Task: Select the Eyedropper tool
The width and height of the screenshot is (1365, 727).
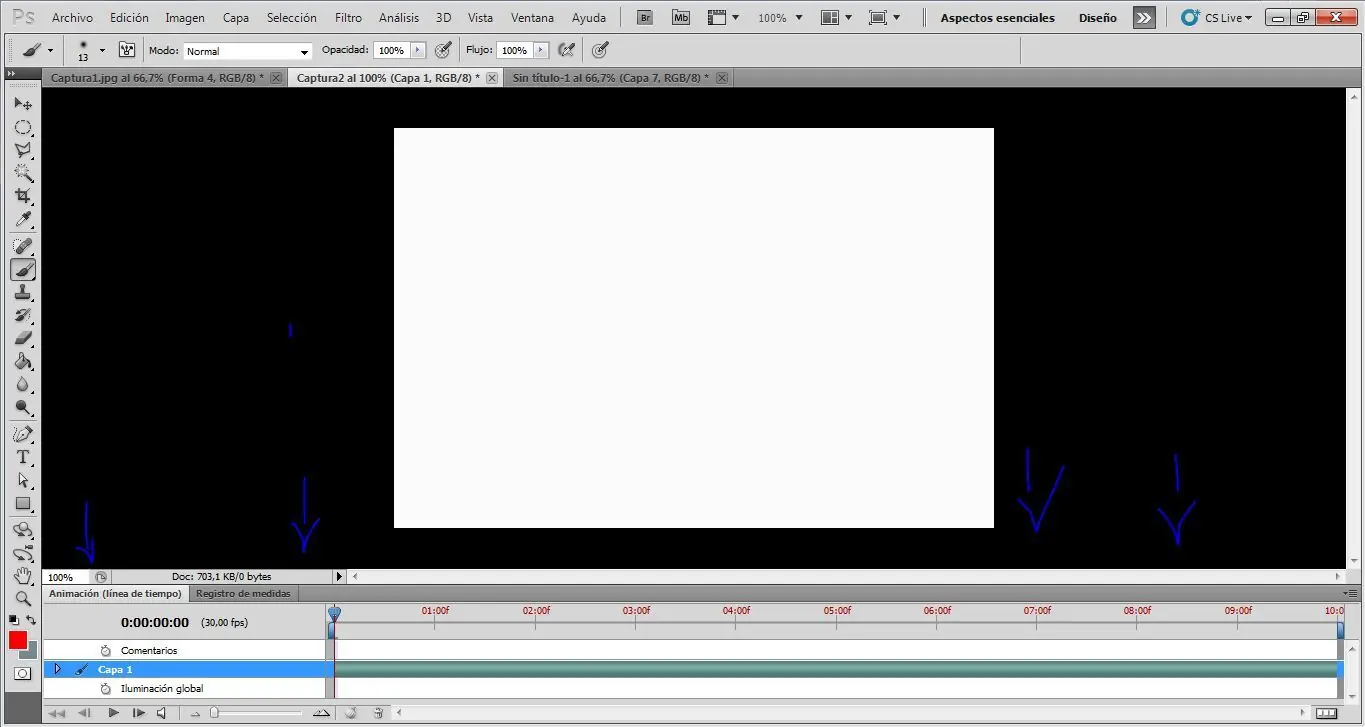Action: tap(22, 219)
